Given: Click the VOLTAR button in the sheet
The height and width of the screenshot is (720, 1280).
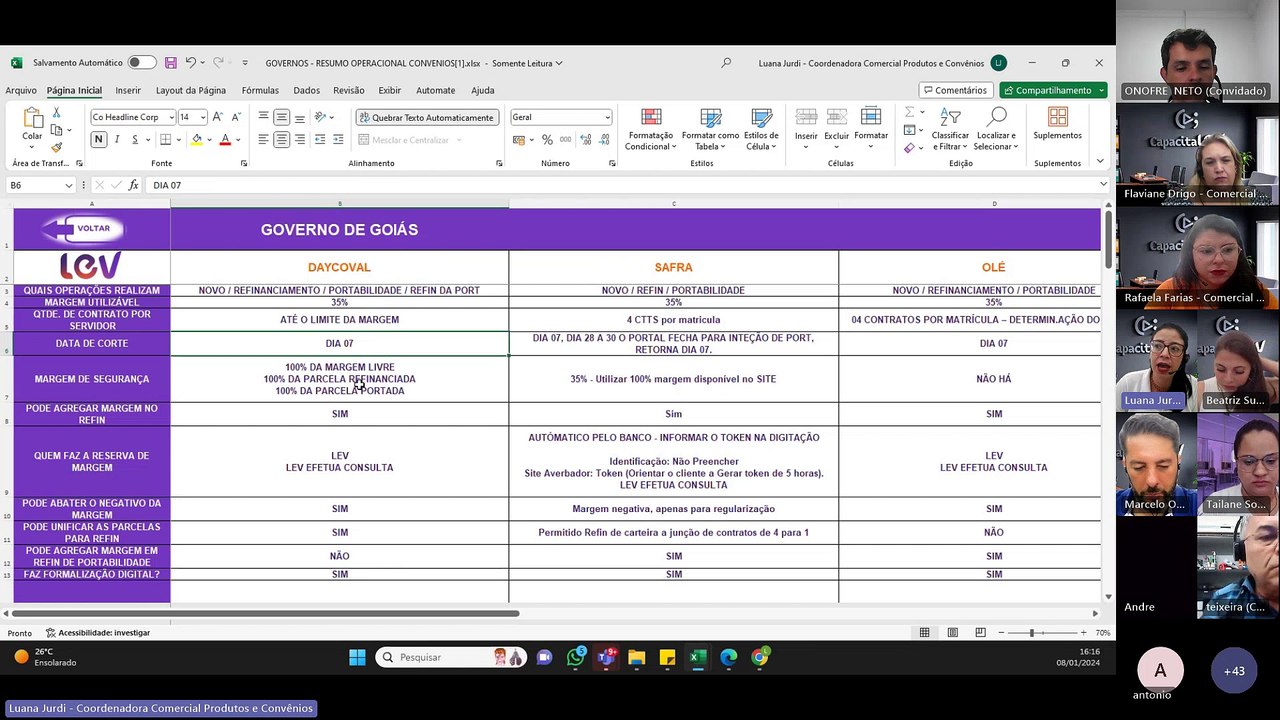Looking at the screenshot, I should (83, 229).
